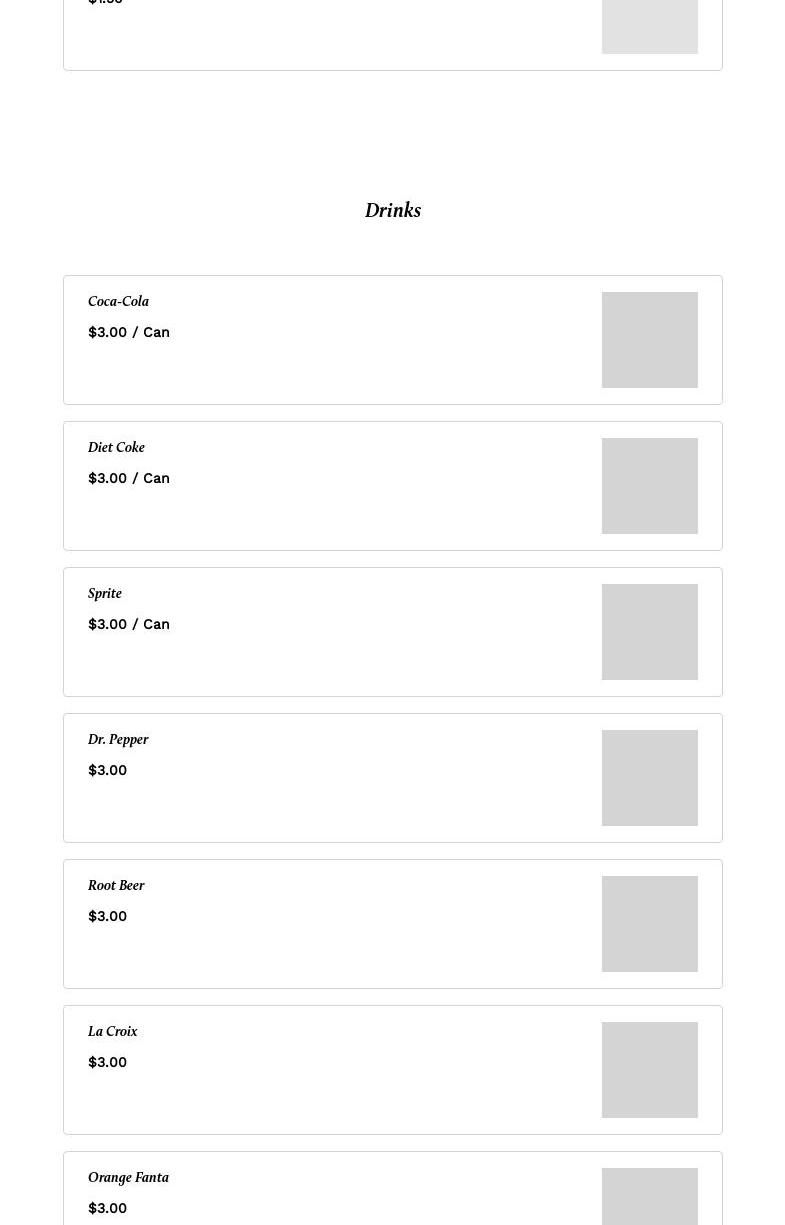The height and width of the screenshot is (1225, 785).
Task: Click the Sprite $3.00 / Can price
Action: (129, 624)
